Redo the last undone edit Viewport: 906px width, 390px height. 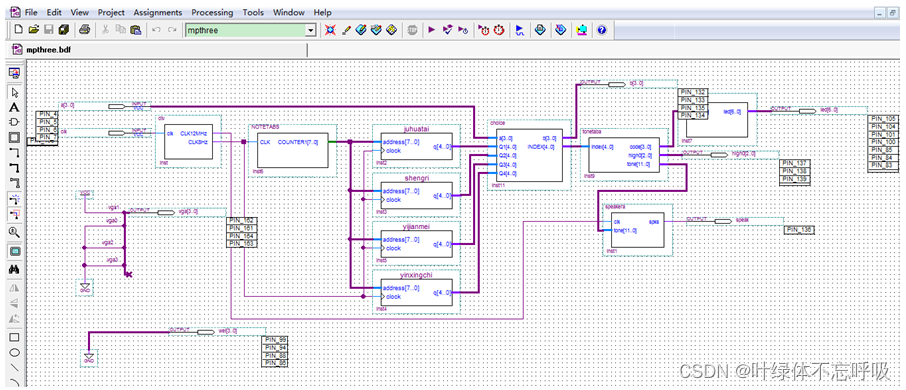(172, 29)
